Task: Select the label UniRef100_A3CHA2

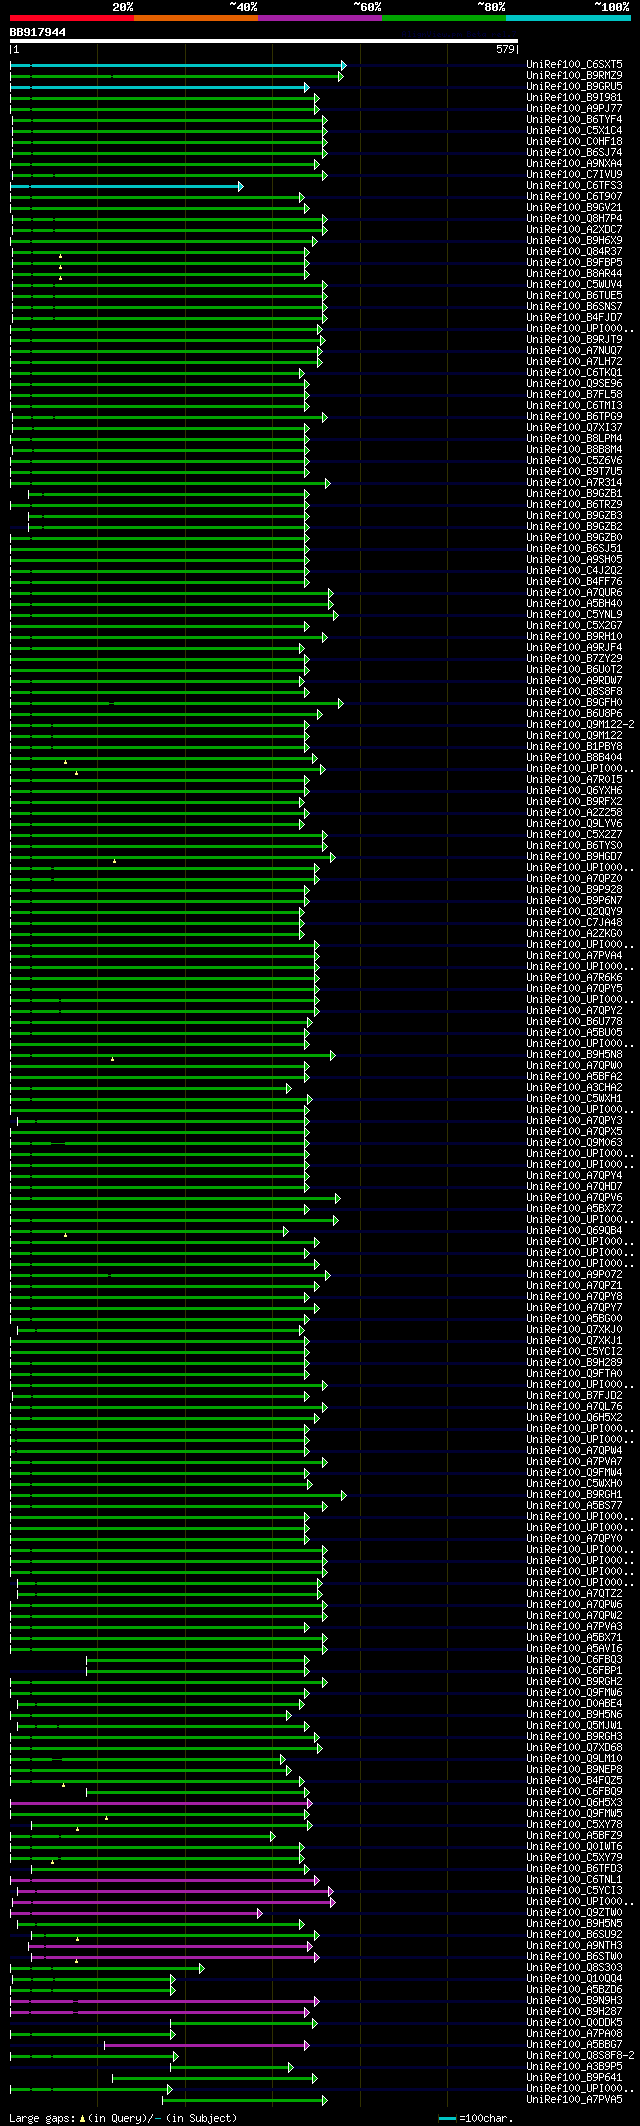Action: [x=574, y=1087]
